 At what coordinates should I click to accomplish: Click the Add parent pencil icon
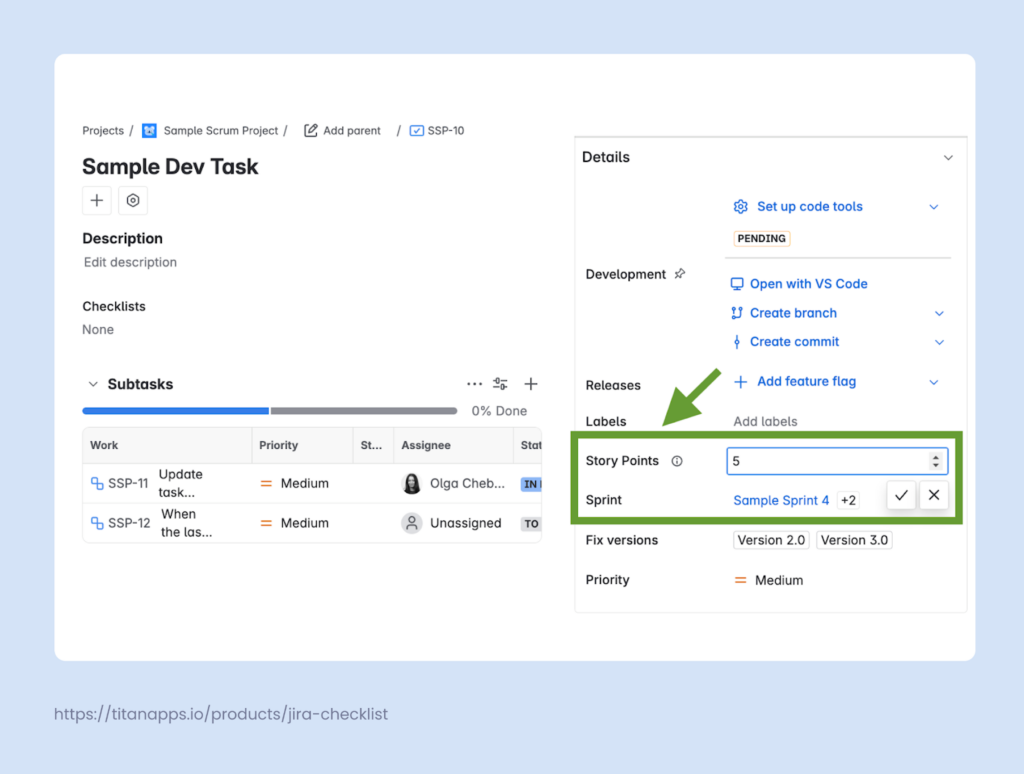point(311,131)
